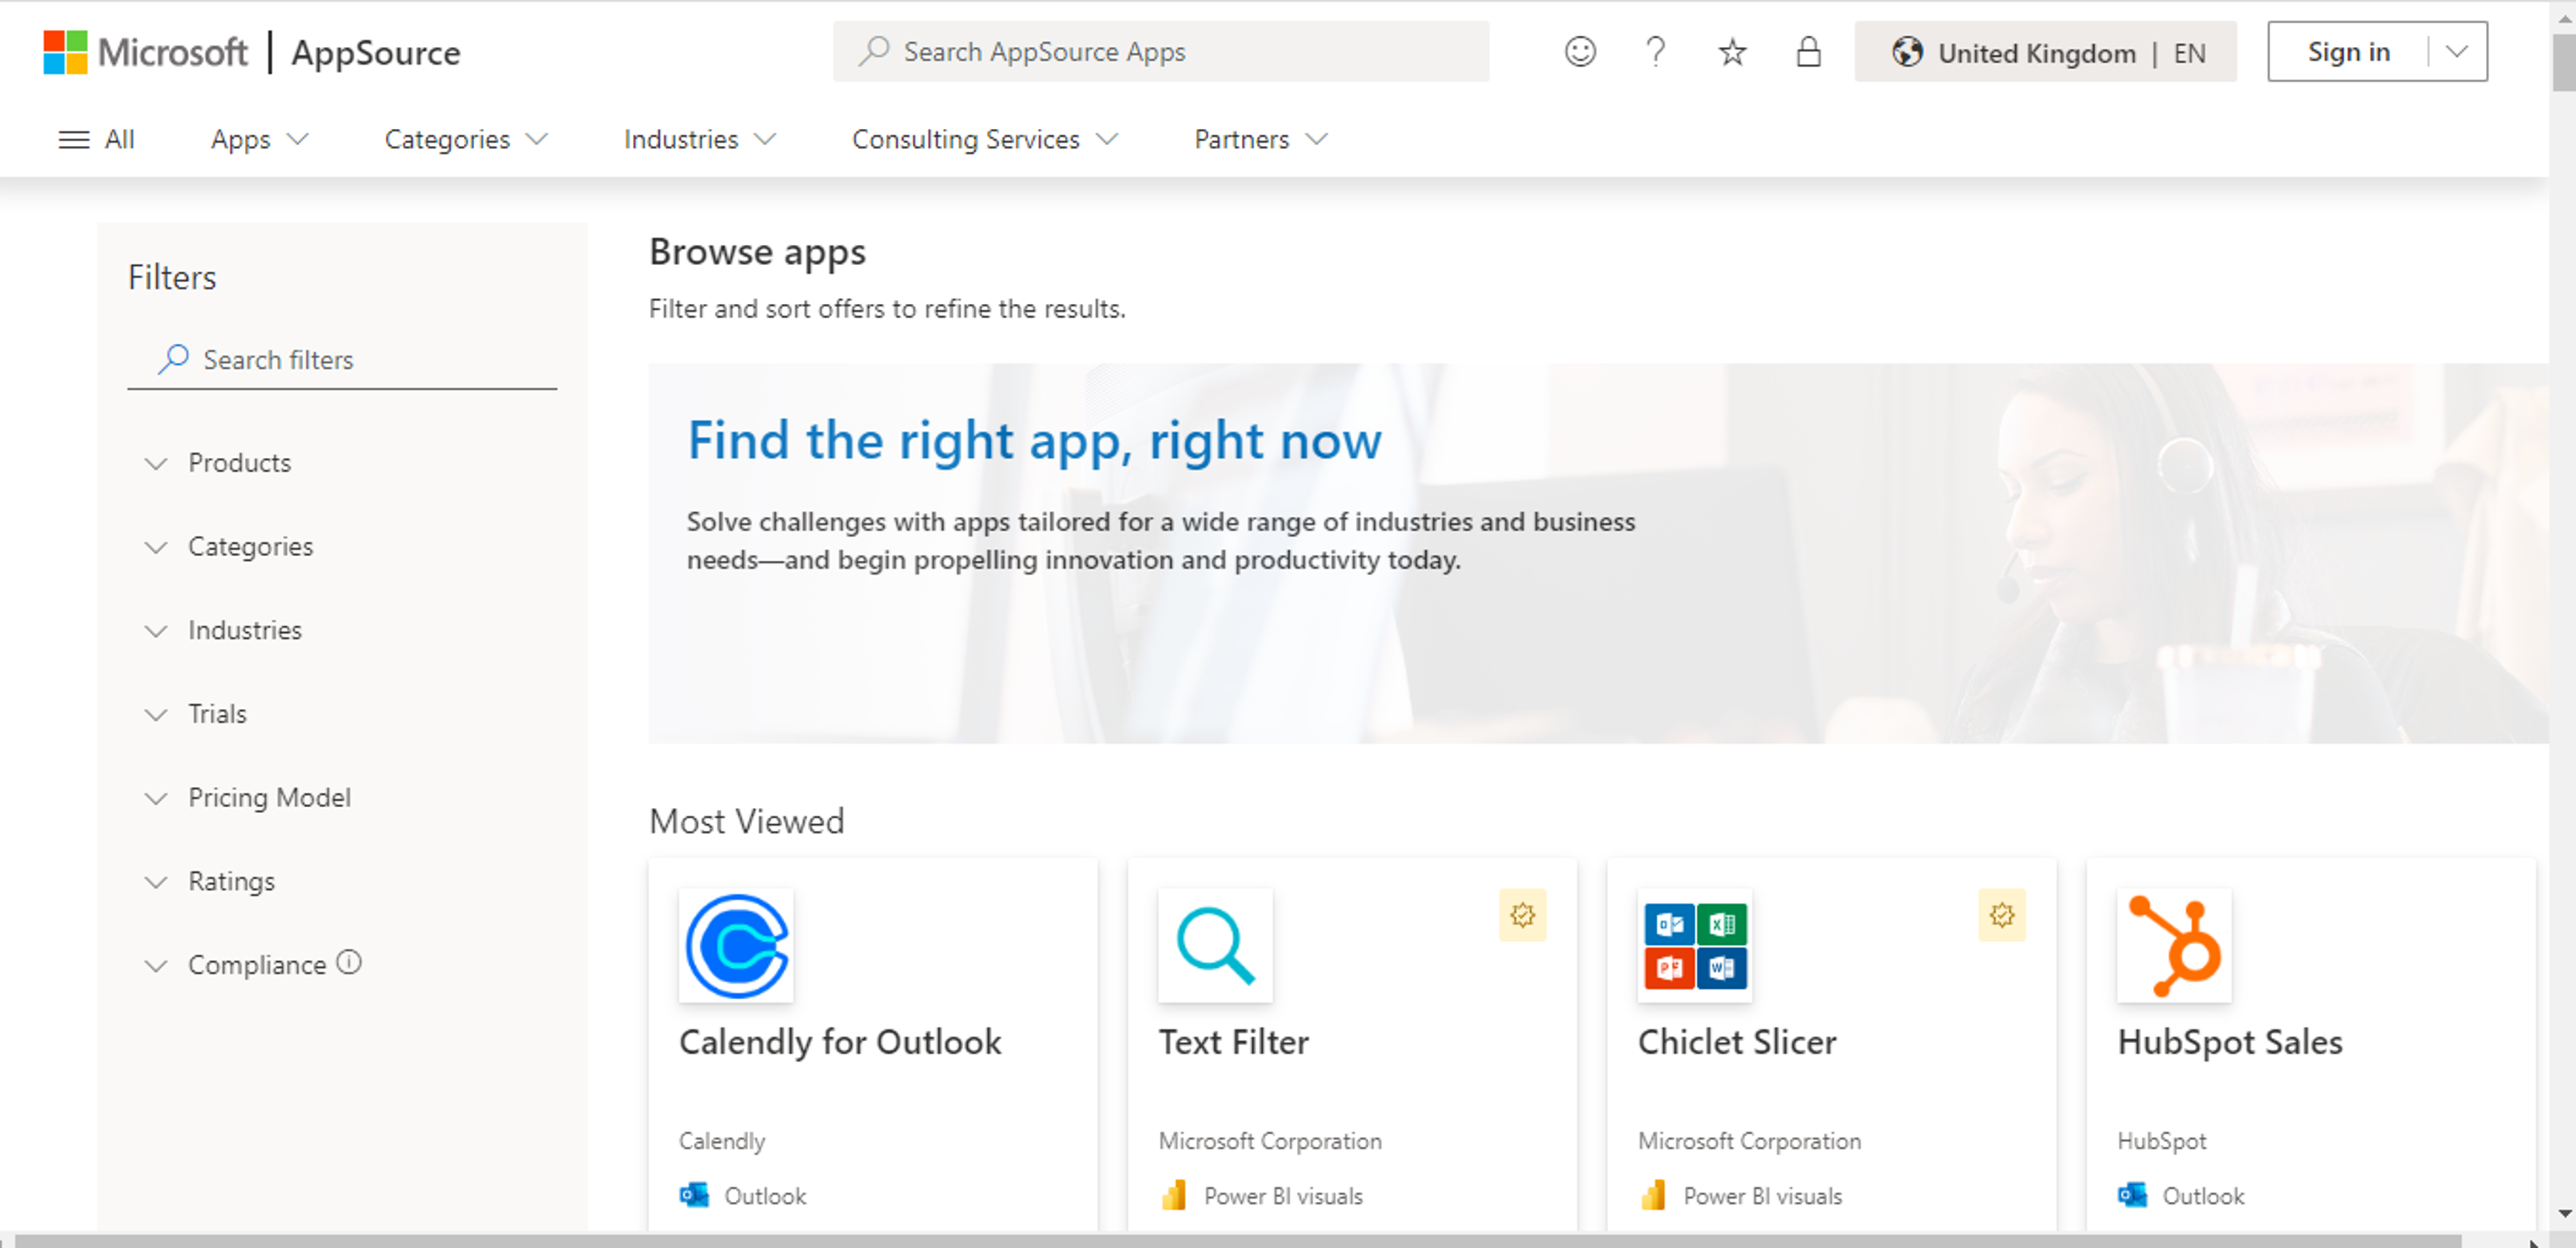2576x1248 pixels.
Task: Click the Search AppSource Apps field
Action: click(1161, 51)
